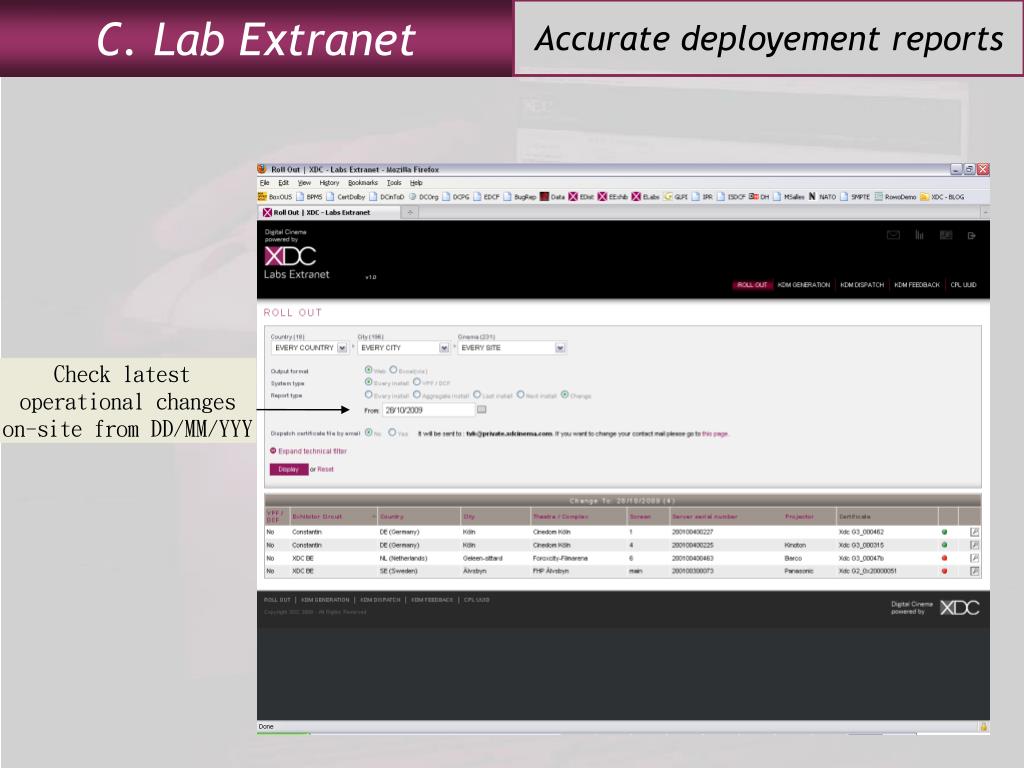Open the DCinToD bookmark
Viewport: 1024px width, 768px height.
pyautogui.click(x=387, y=197)
